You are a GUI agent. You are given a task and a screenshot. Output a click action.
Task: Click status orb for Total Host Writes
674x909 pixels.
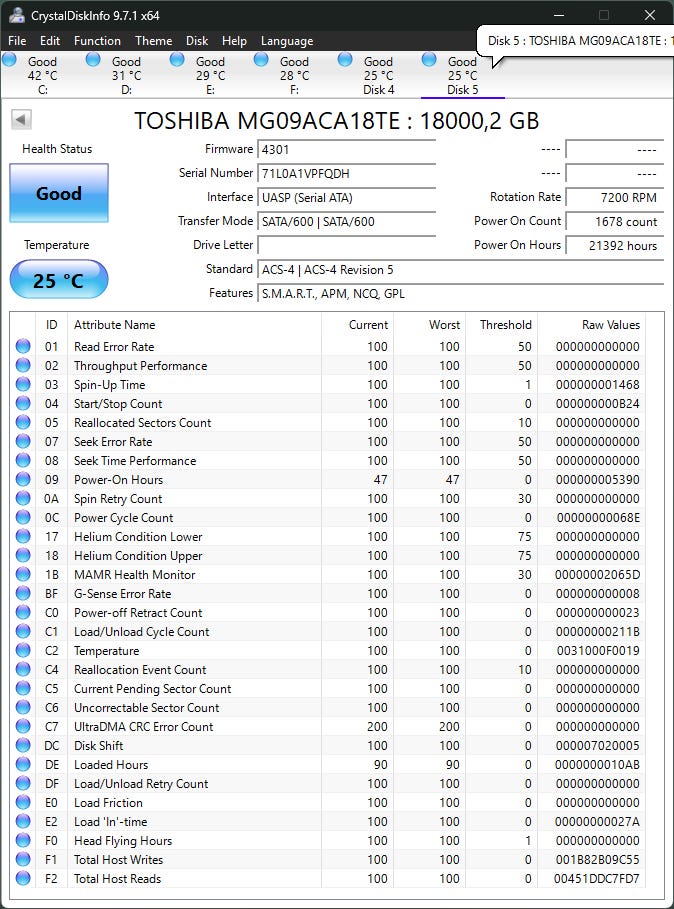pyautogui.click(x=23, y=860)
